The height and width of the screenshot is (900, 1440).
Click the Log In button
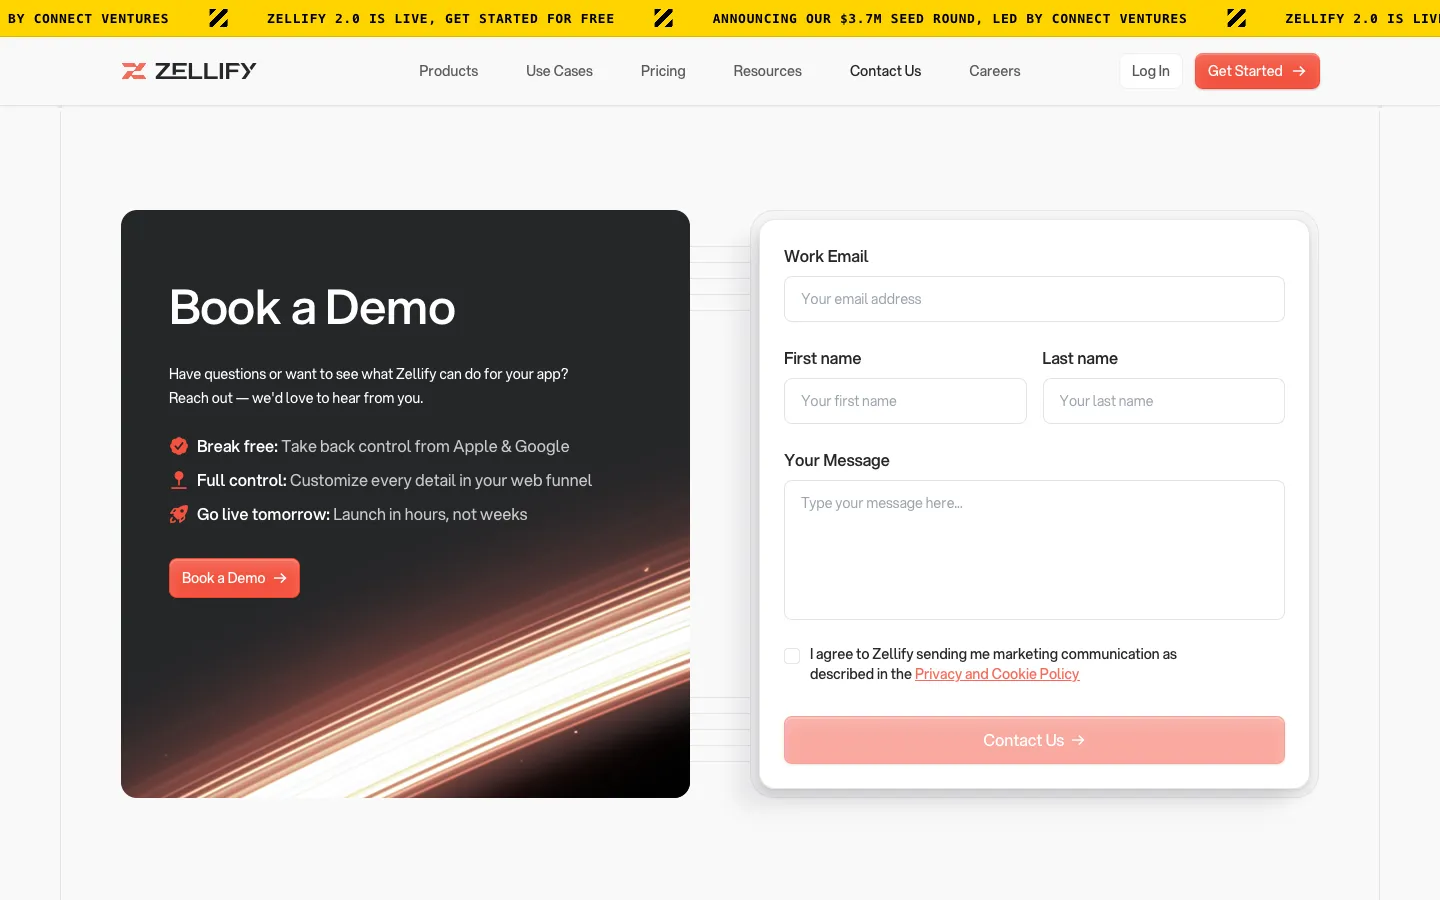pos(1150,71)
